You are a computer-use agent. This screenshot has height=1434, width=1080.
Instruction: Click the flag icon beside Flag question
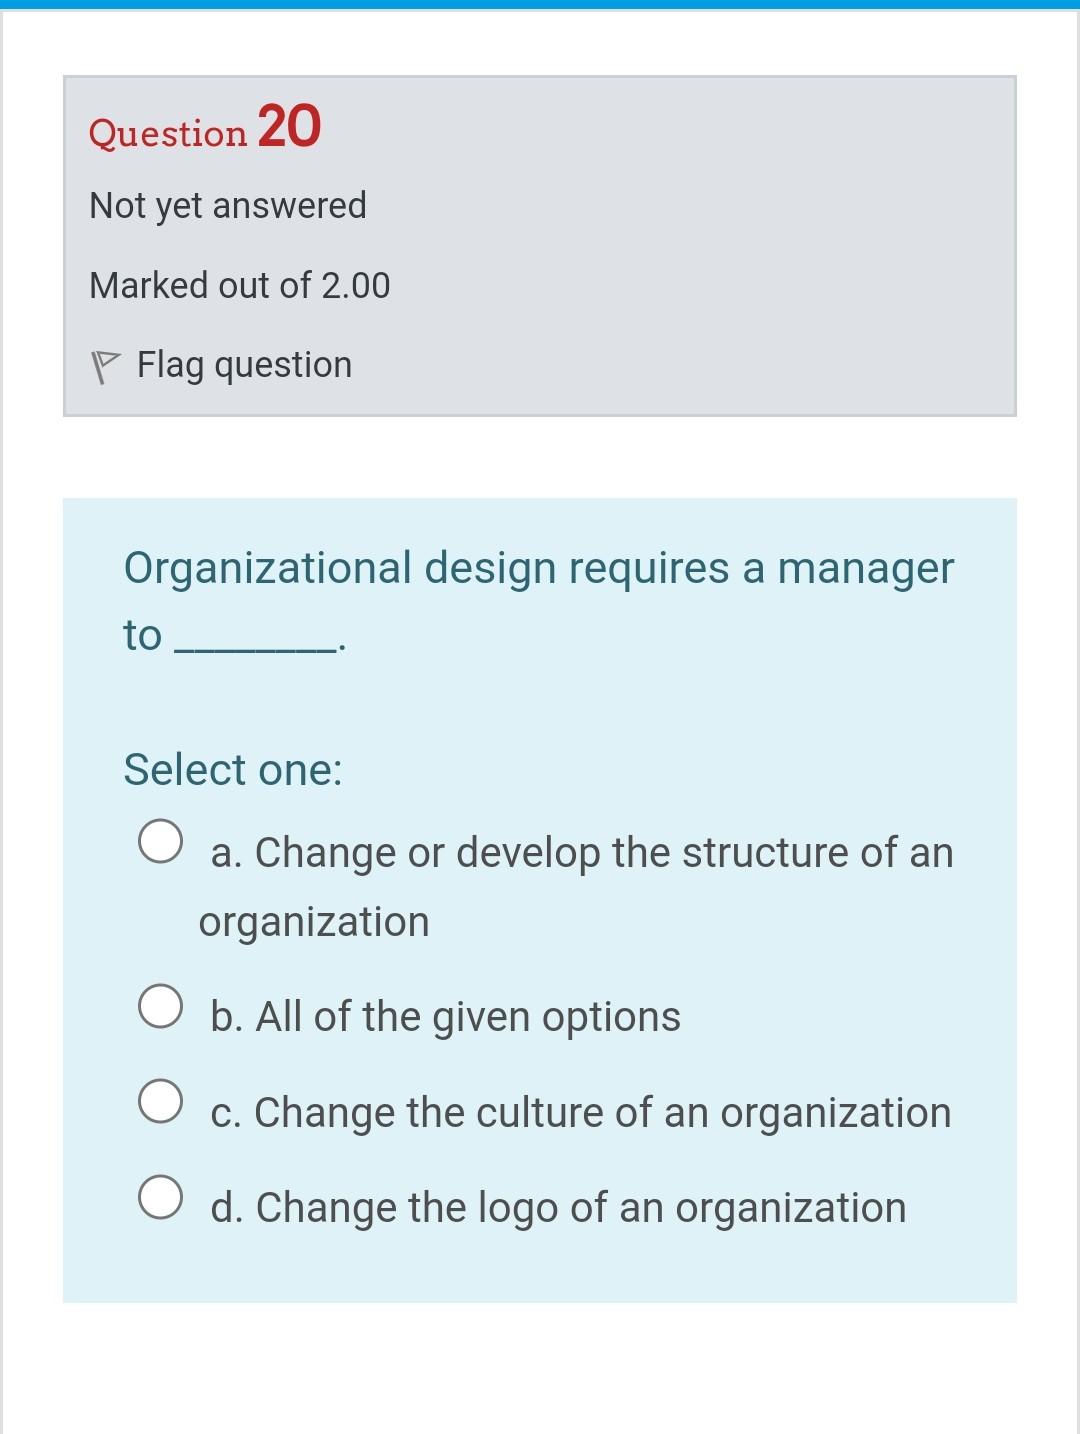[x=105, y=367]
